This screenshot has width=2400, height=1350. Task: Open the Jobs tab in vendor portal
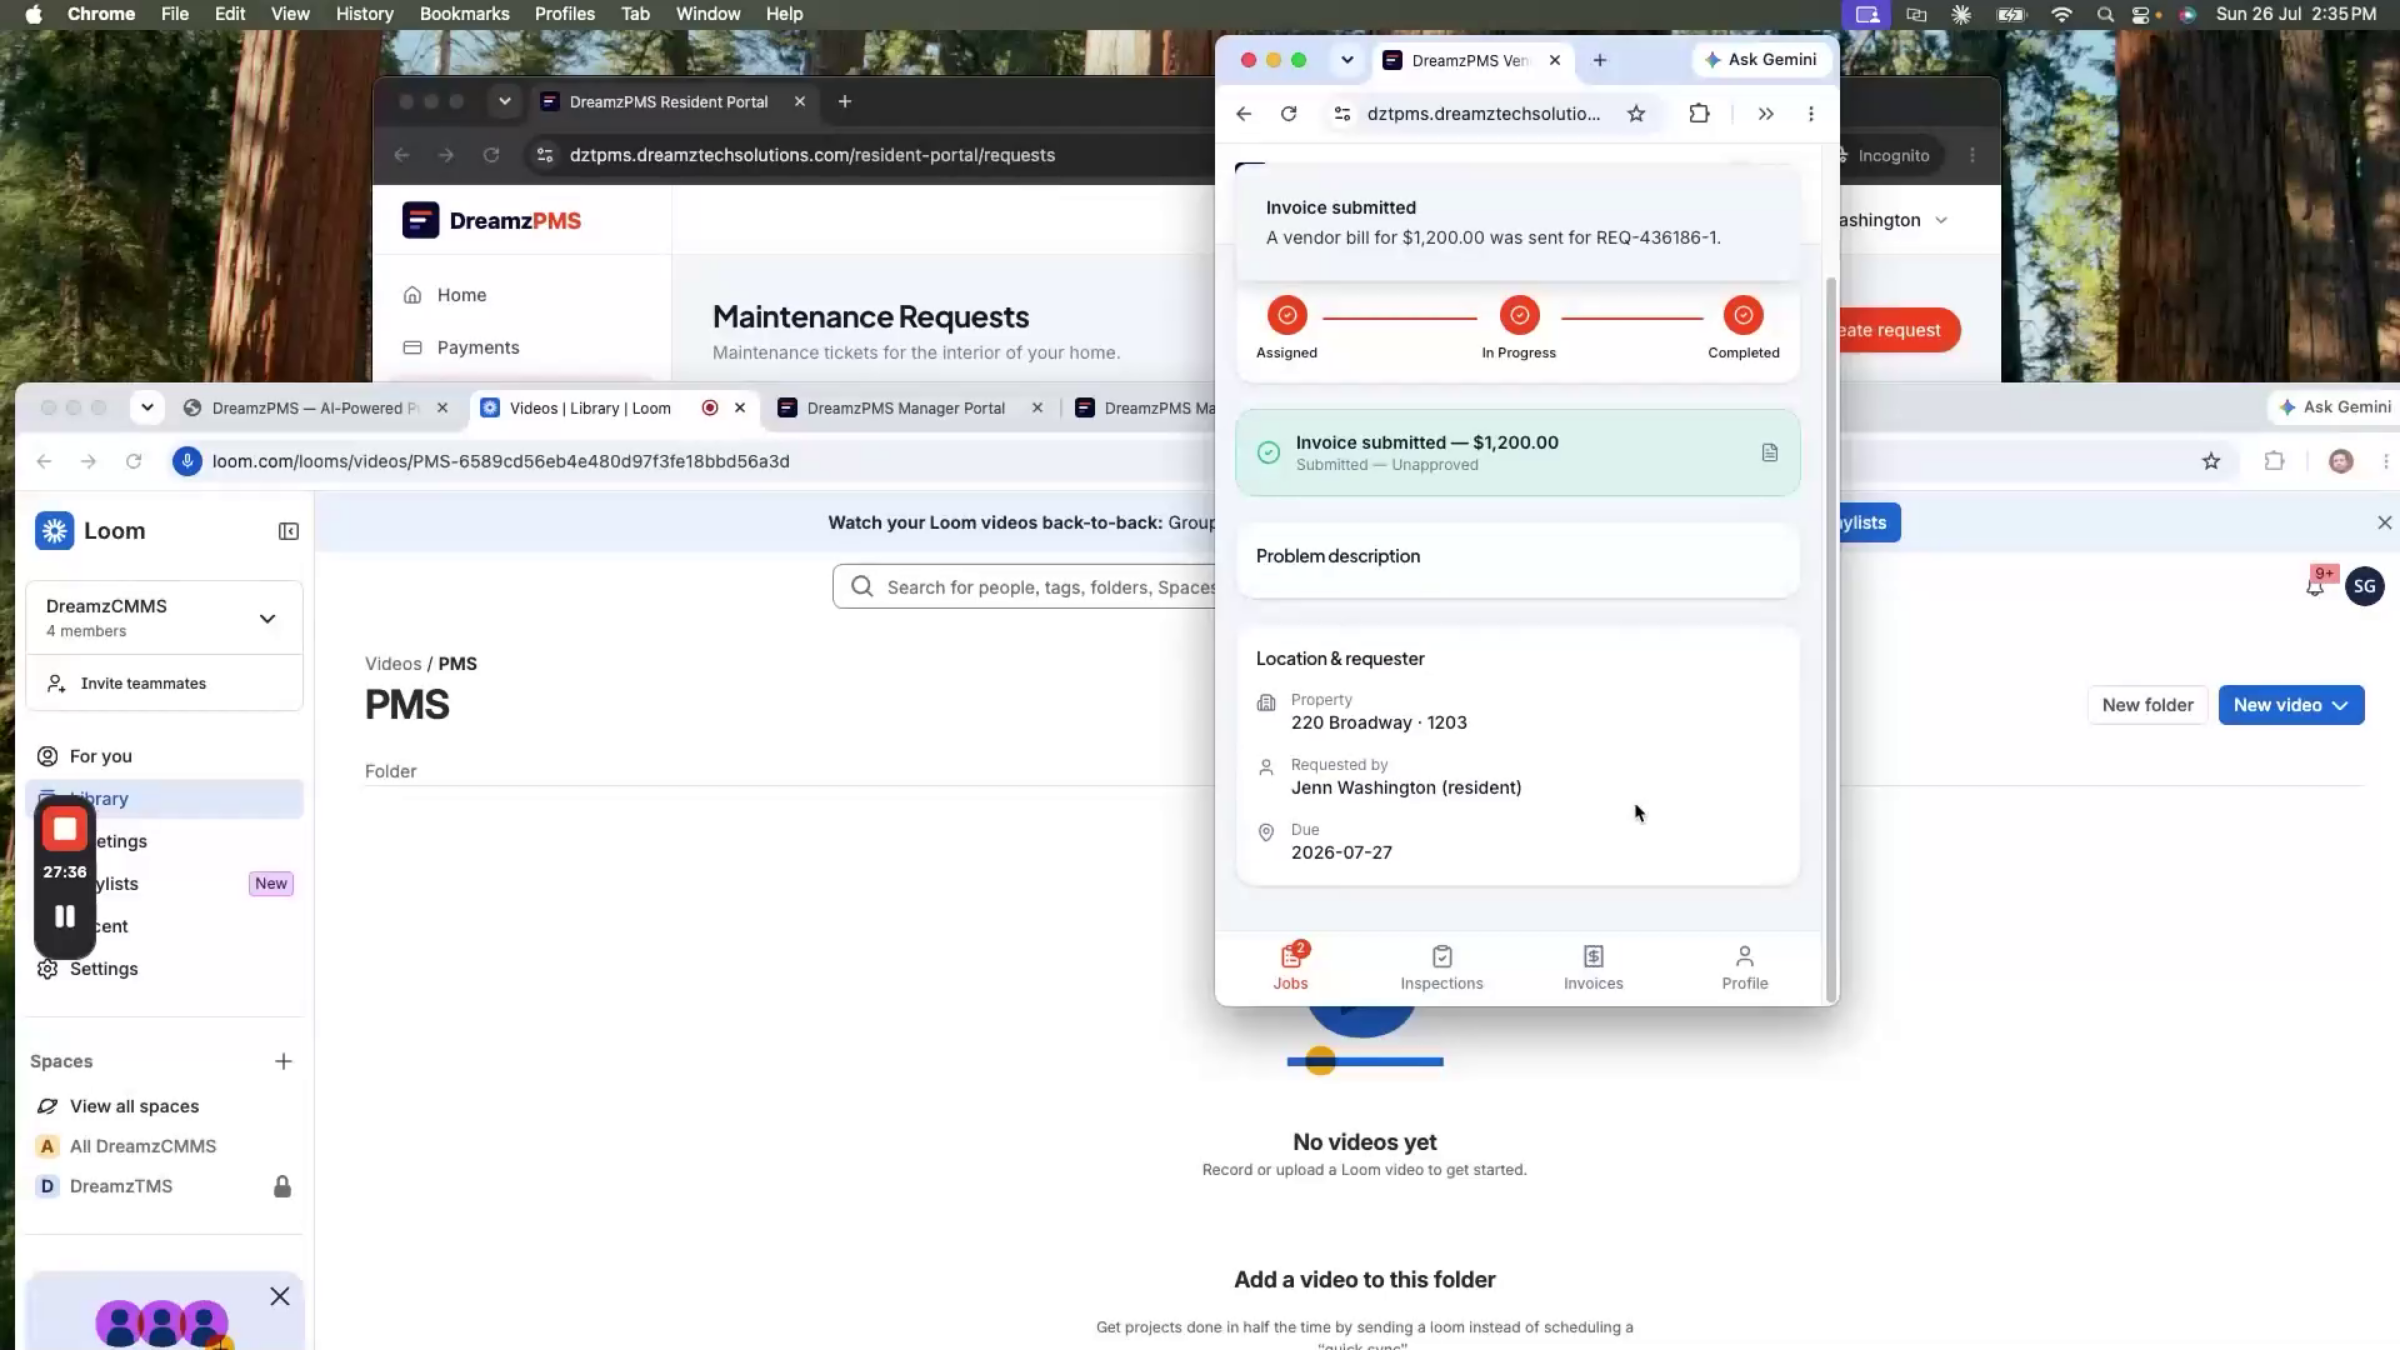1290,966
